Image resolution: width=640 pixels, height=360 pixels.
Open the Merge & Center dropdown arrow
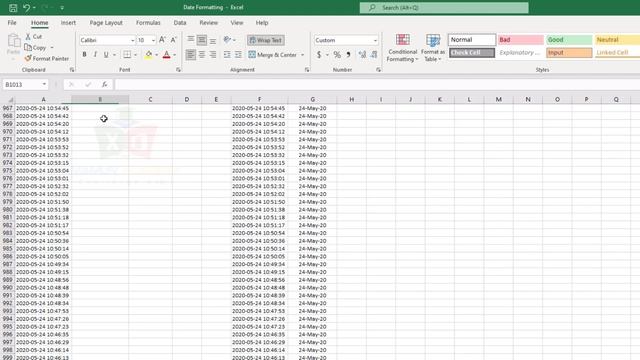point(302,55)
